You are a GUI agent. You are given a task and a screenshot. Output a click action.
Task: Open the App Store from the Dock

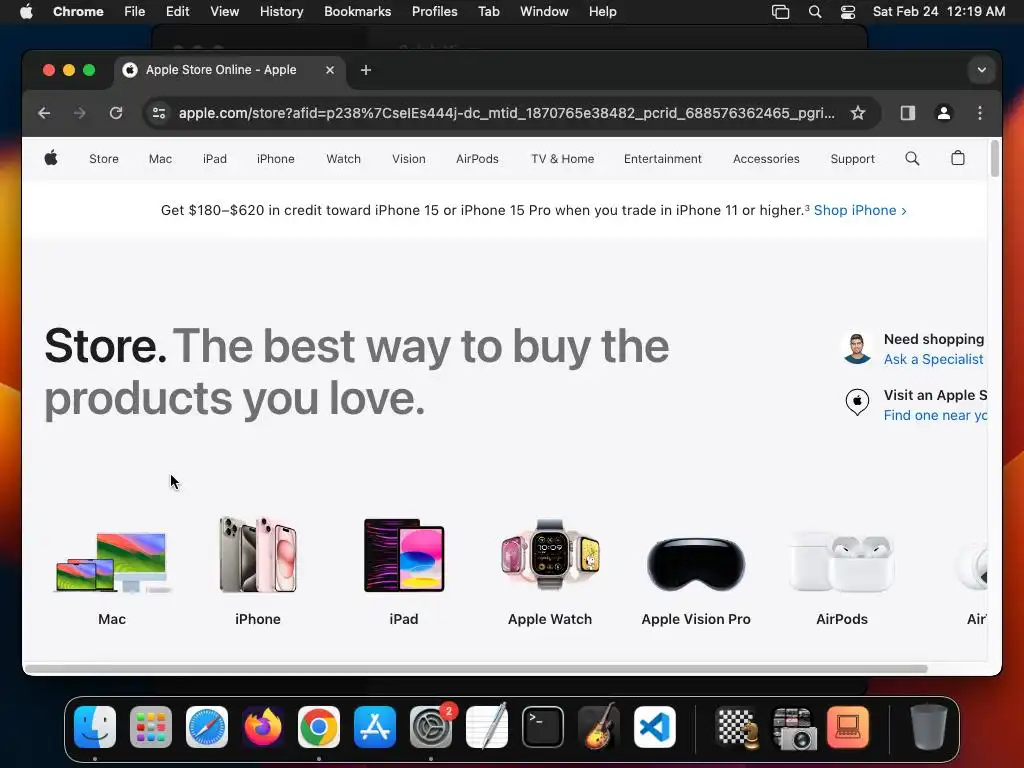coord(375,727)
